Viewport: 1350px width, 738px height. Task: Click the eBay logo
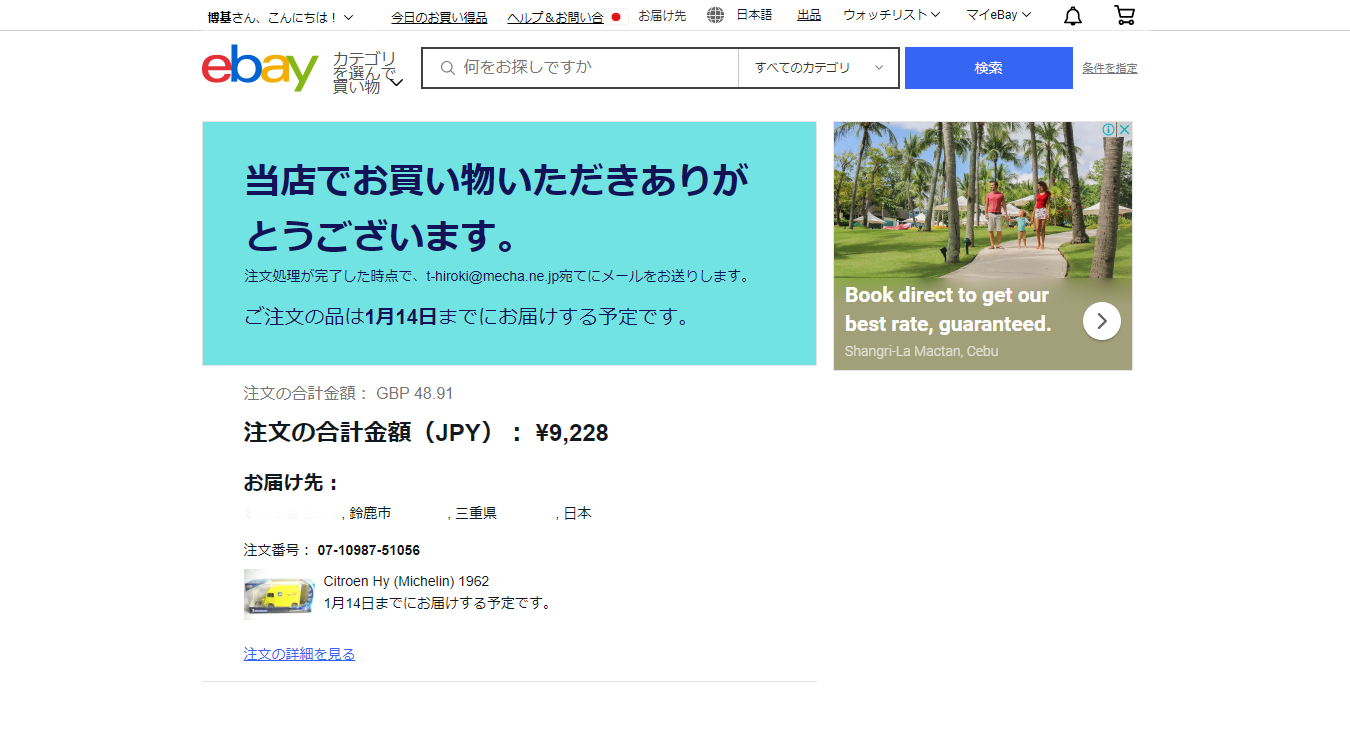click(260, 68)
